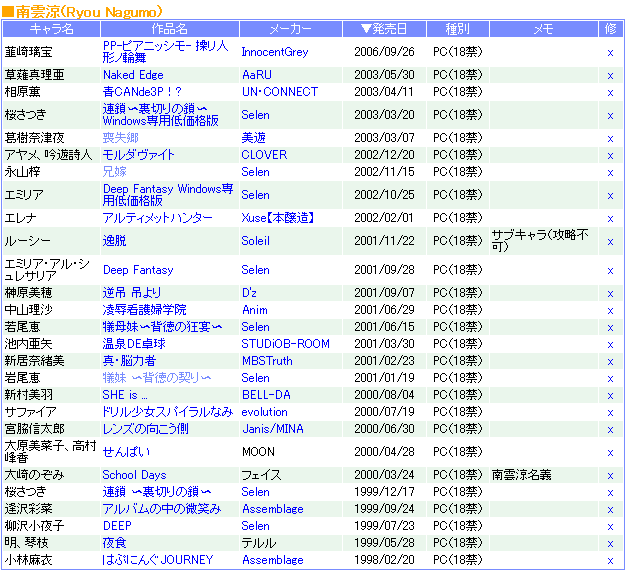Click the x edit link in 新村美羽 row
629x577 pixels.
(611, 396)
